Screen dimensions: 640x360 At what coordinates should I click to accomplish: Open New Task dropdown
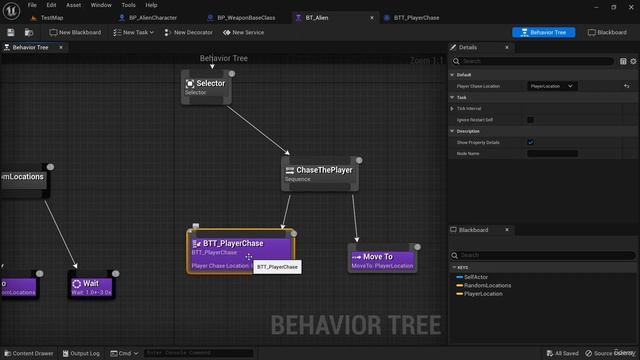pos(133,32)
